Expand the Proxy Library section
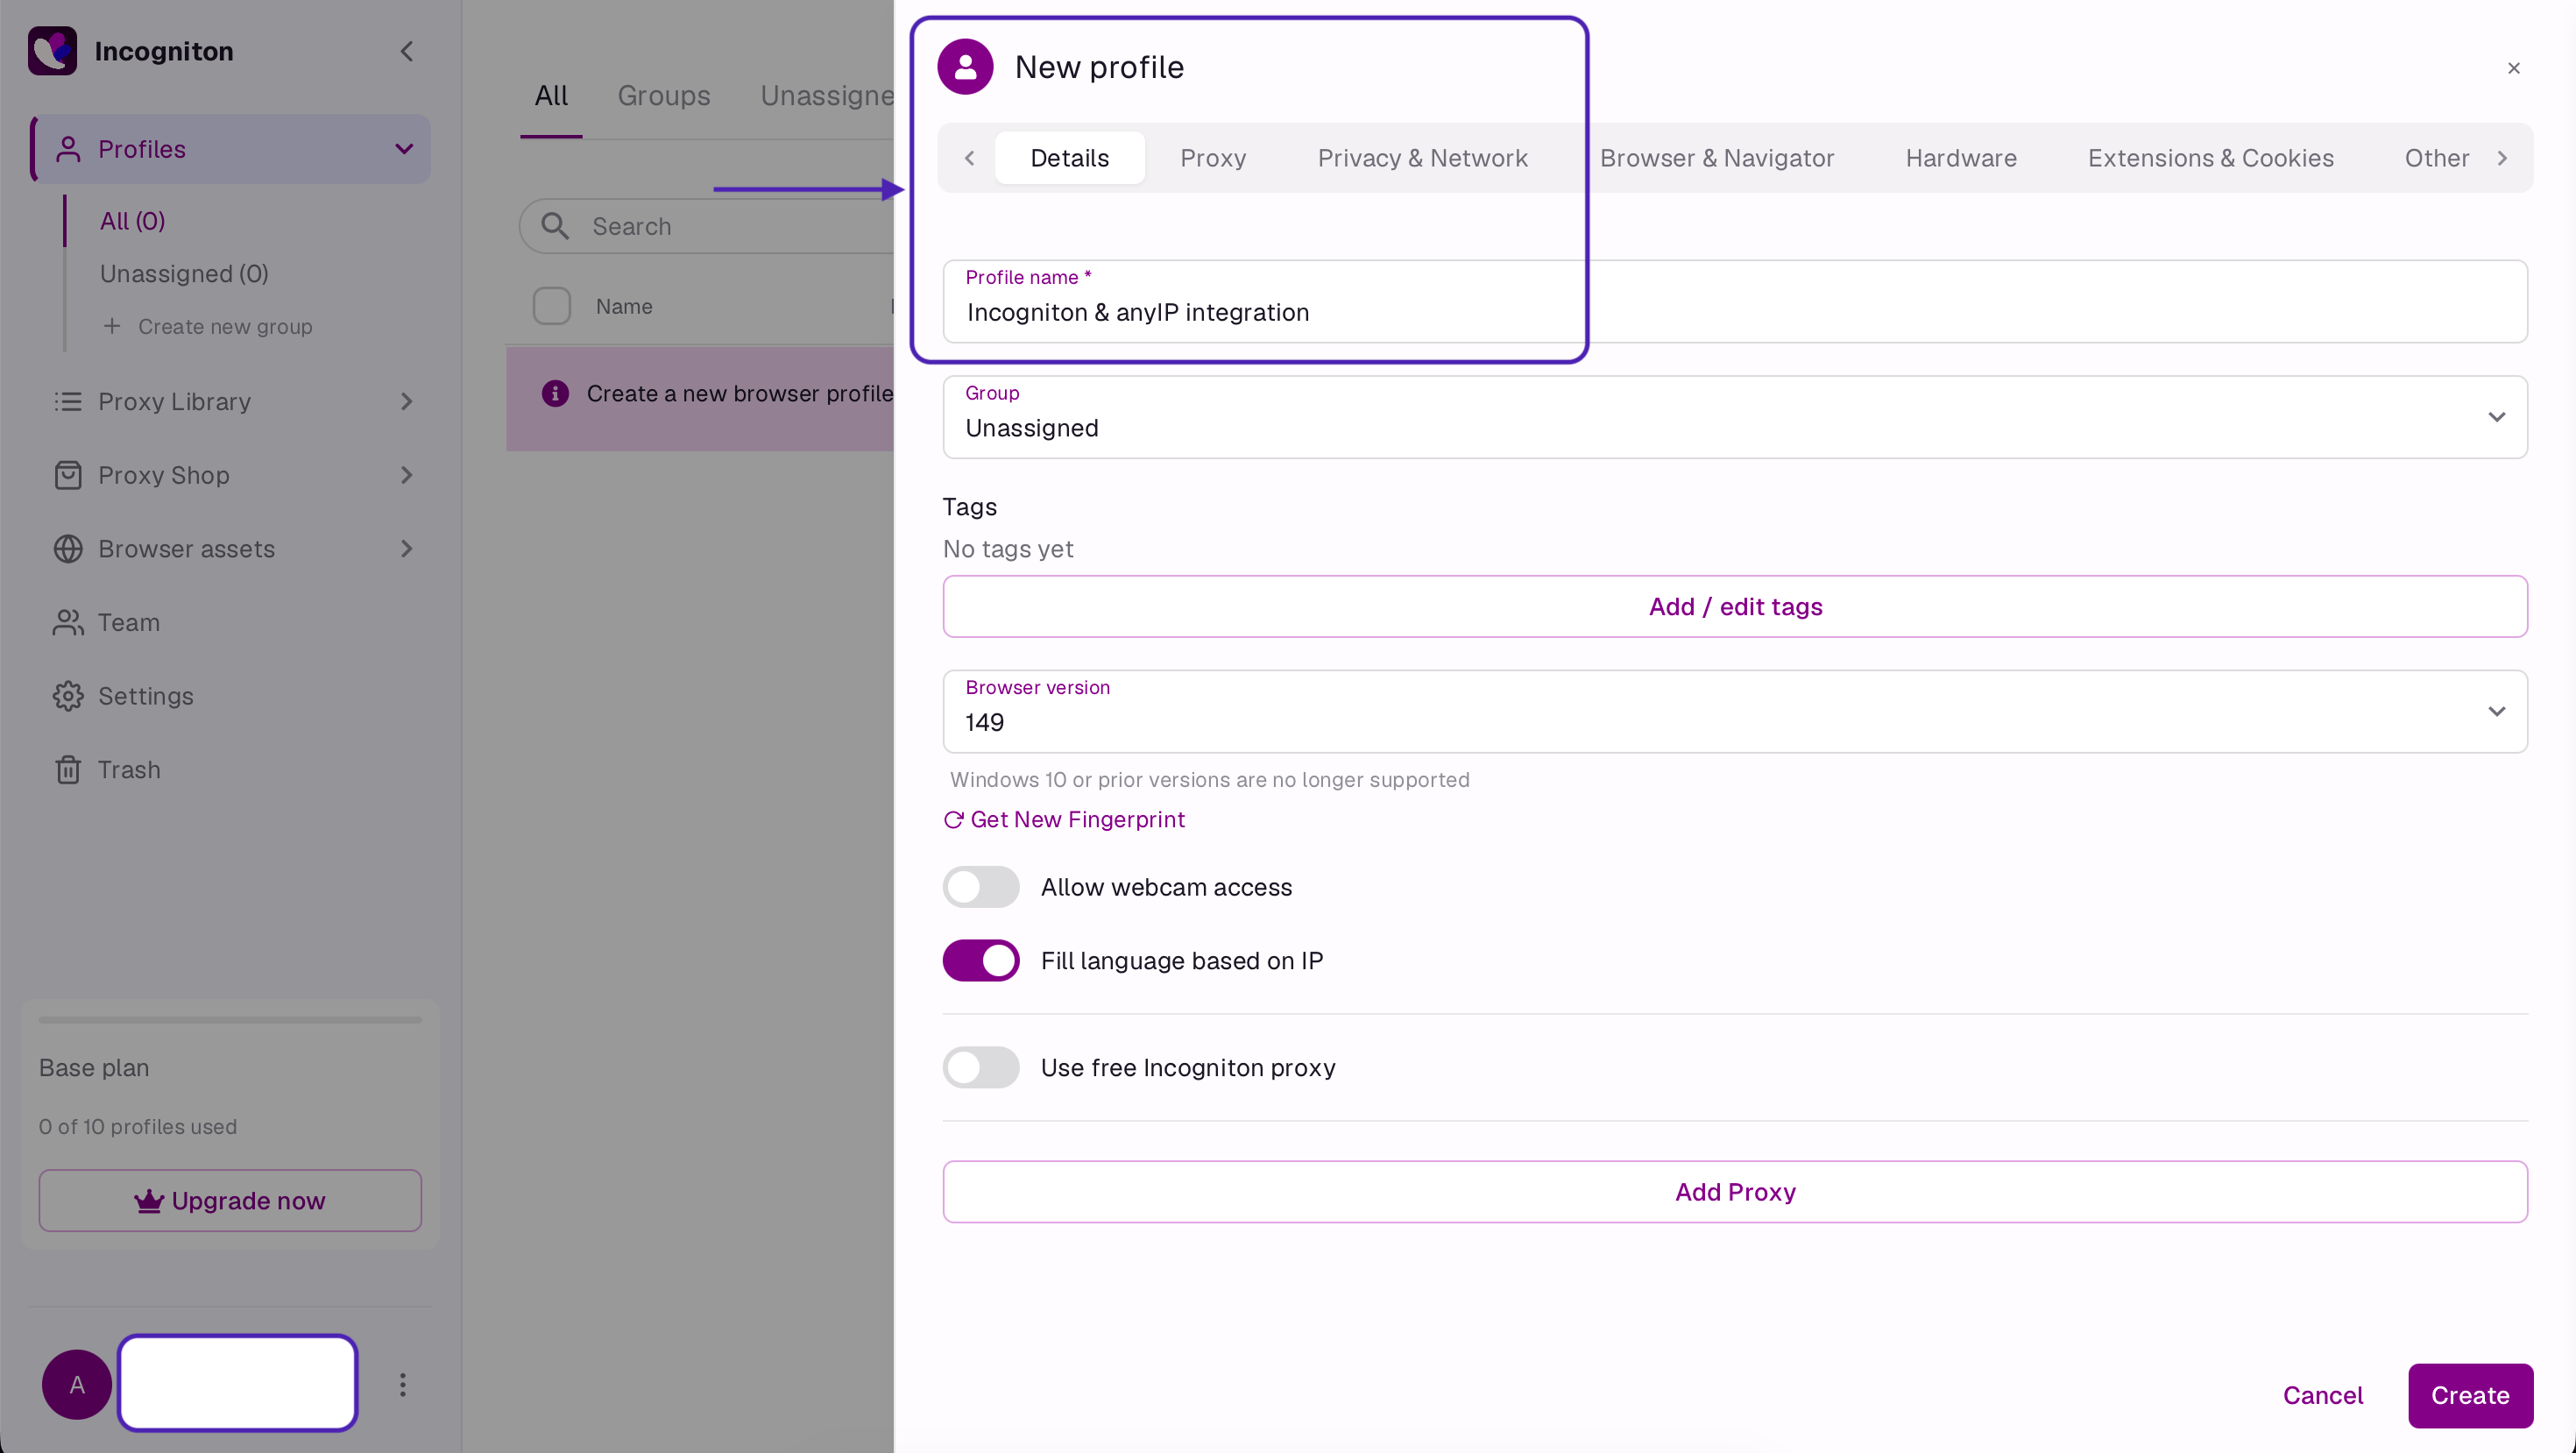Screen dimensions: 2576x1453 coord(406,402)
